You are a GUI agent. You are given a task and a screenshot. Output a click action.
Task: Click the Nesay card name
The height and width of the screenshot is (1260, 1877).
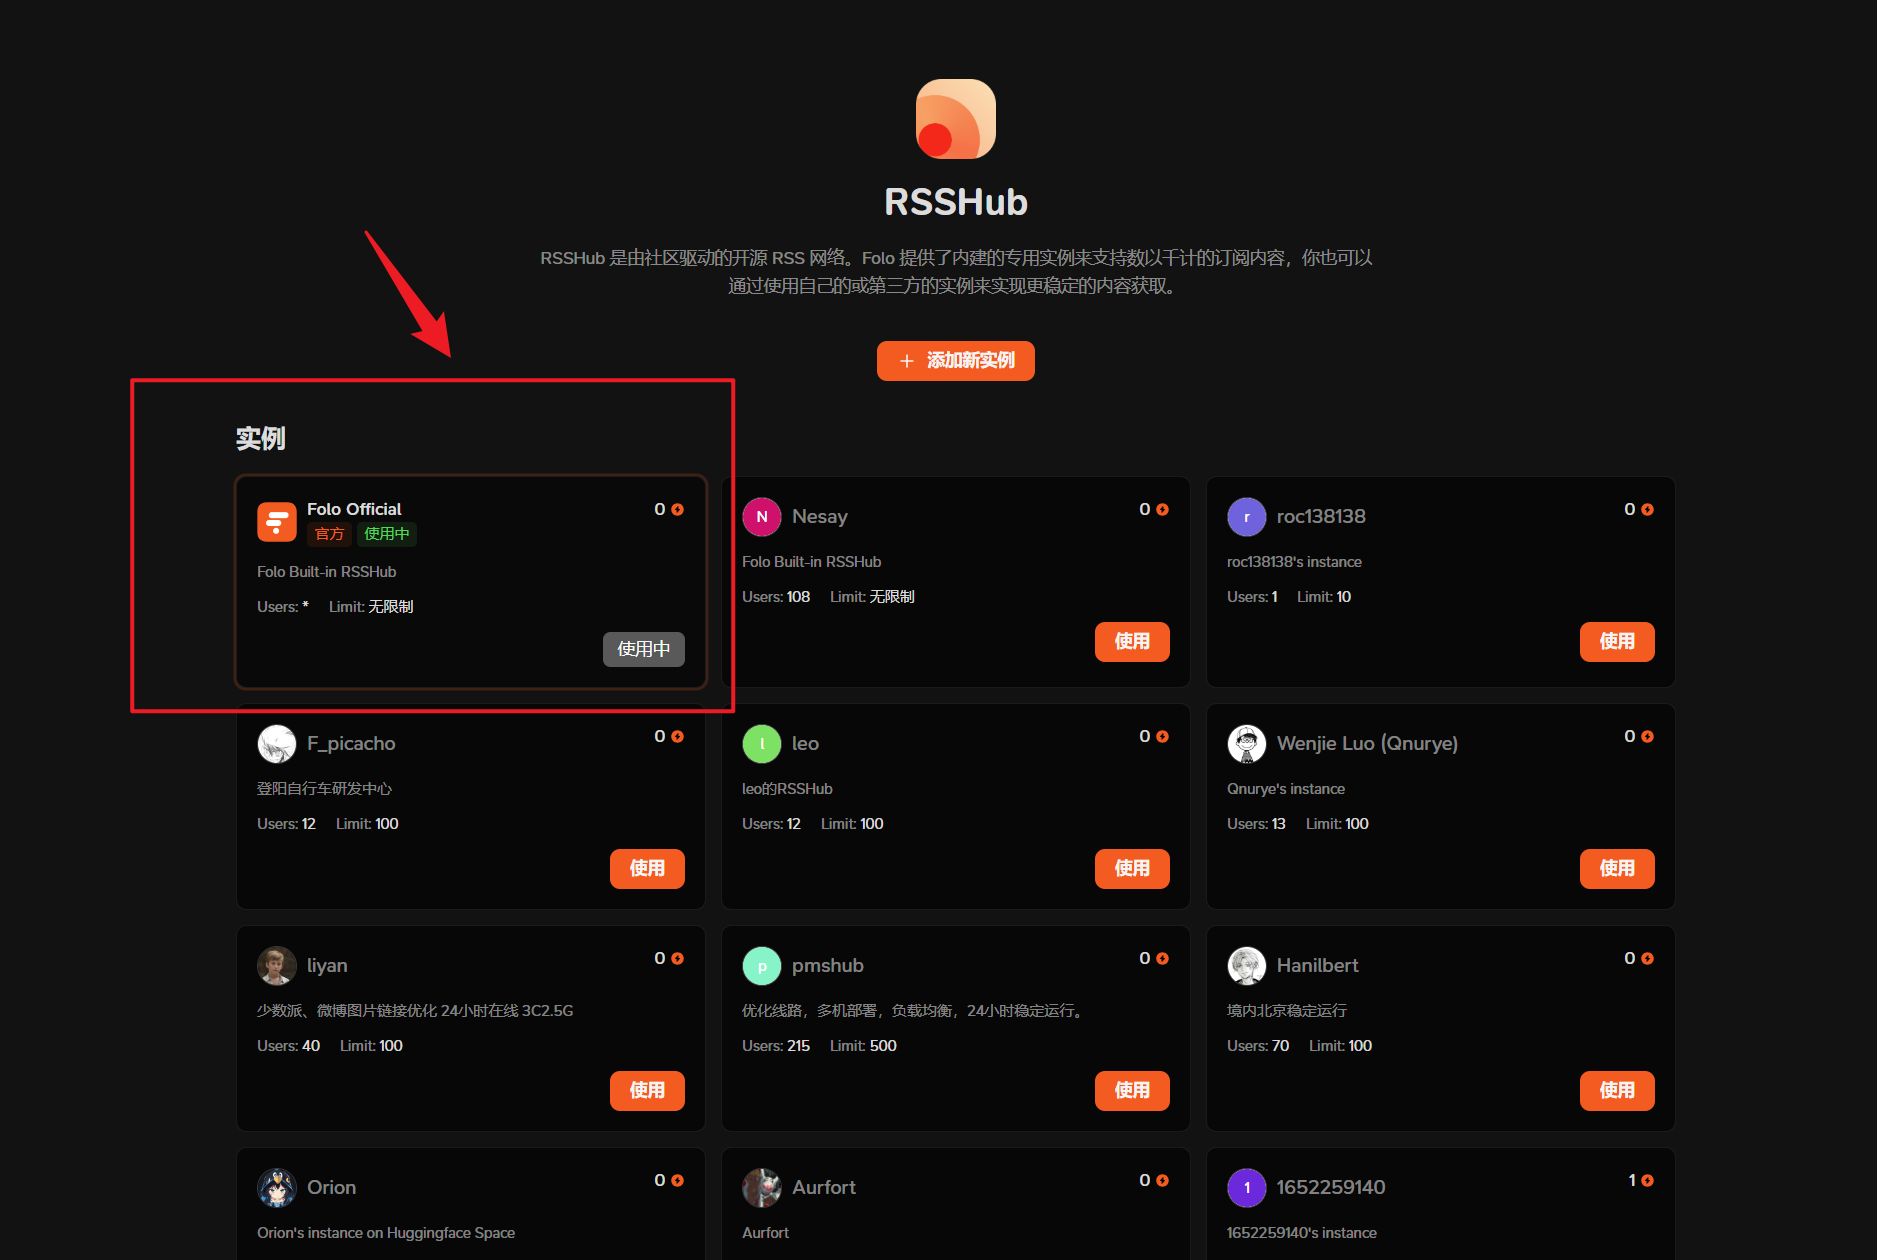[x=820, y=517]
